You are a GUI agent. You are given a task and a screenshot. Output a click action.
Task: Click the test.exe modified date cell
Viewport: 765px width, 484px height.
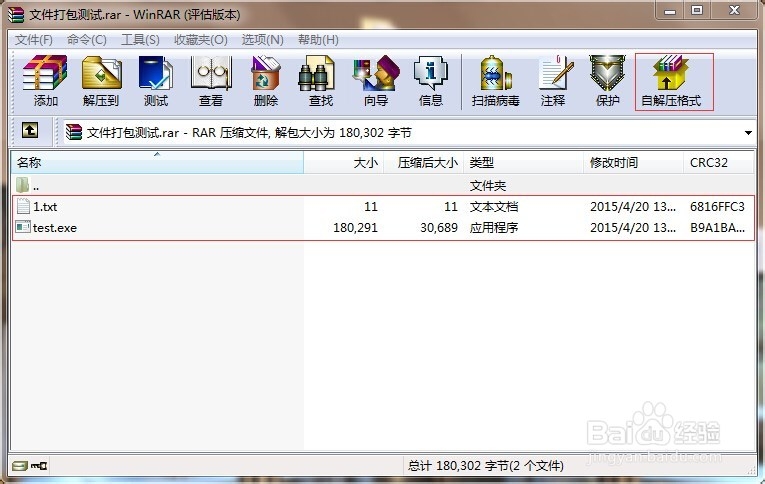click(x=633, y=228)
